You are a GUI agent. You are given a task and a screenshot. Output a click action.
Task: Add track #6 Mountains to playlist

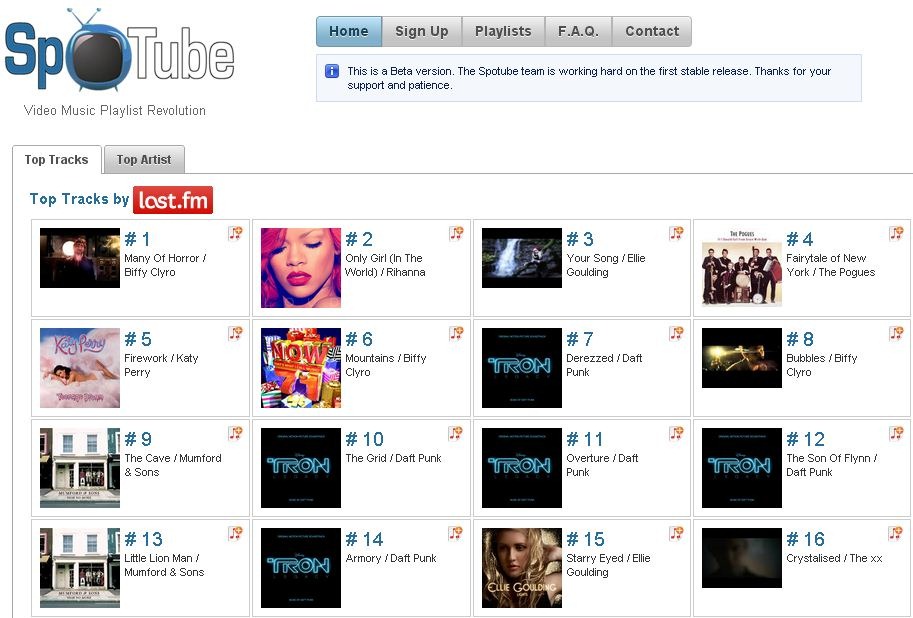point(456,334)
